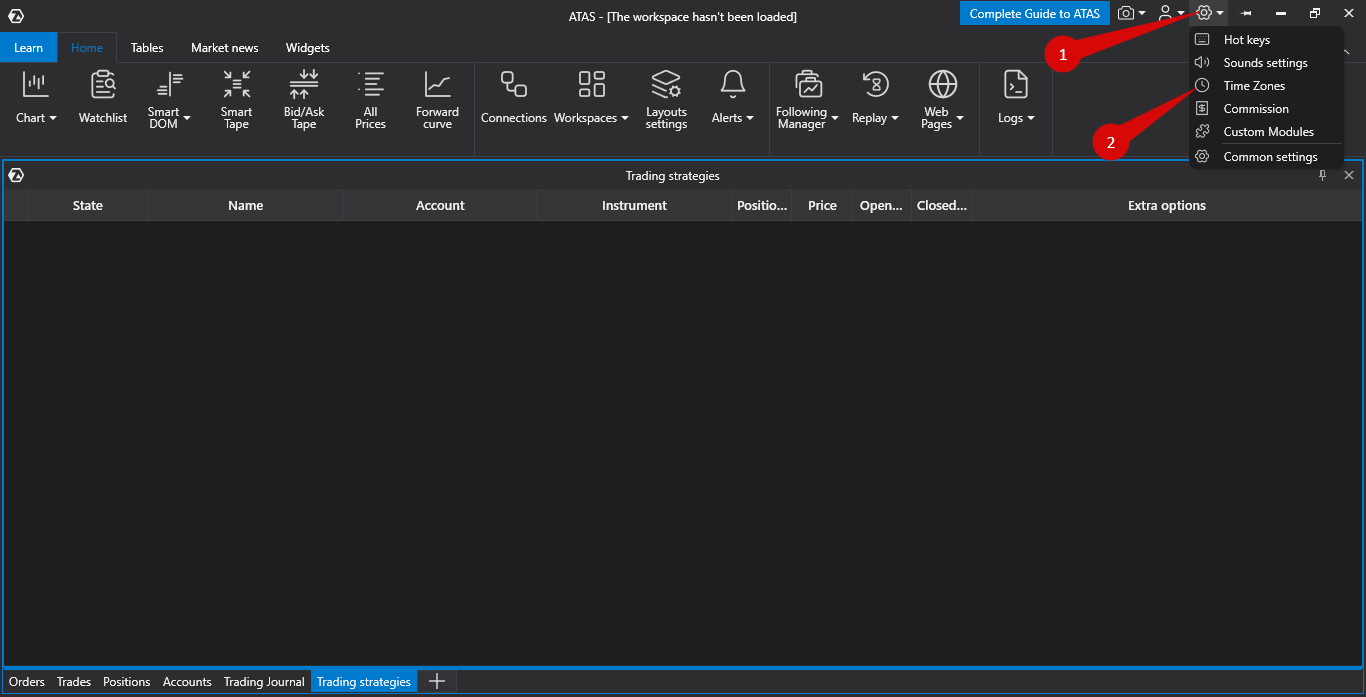1366x697 pixels.
Task: Click the ATAS logo in title bar
Action: [16, 15]
